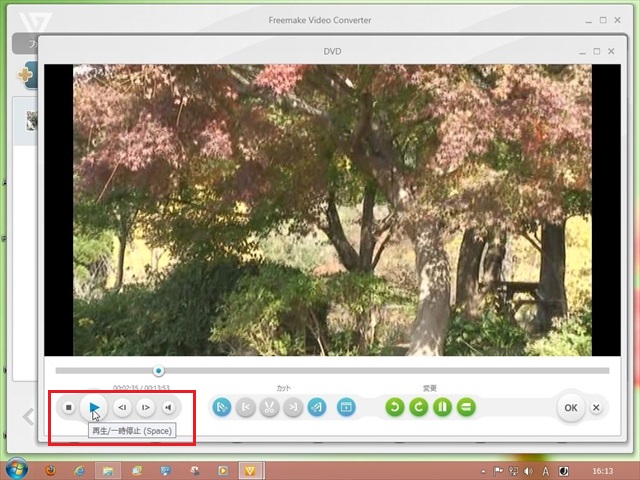Step to the next frame
The height and width of the screenshot is (480, 640).
(146, 407)
